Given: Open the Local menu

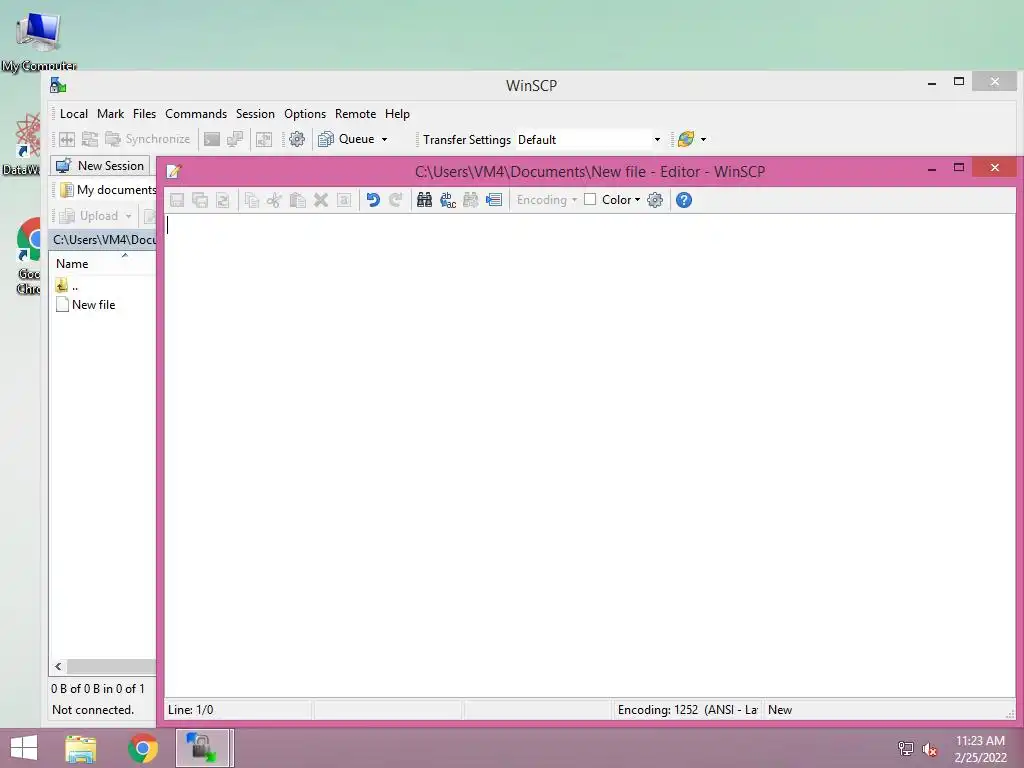Looking at the screenshot, I should 74,114.
